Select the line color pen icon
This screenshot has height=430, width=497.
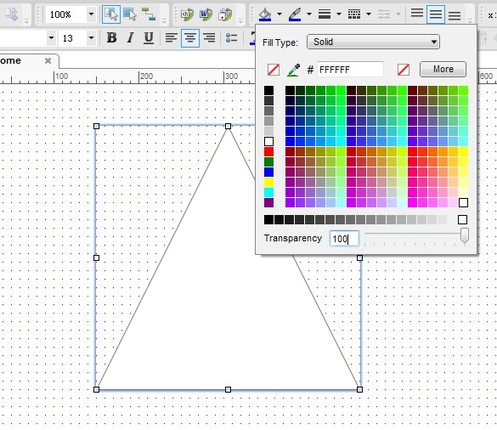295,14
